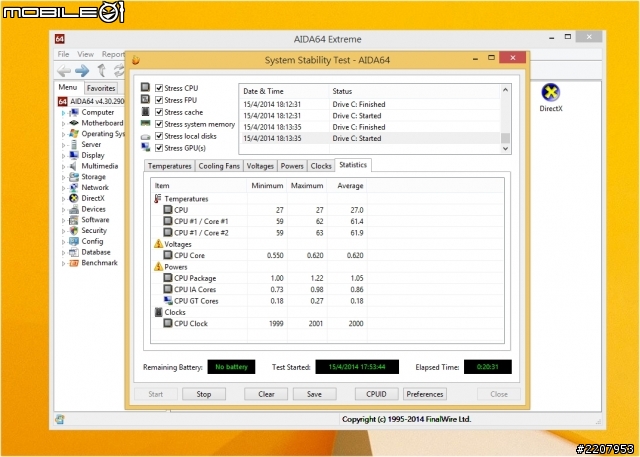640x457 pixels.
Task: Click the AIDA64 Extreme 64 logo in title bar
Action: point(60,39)
